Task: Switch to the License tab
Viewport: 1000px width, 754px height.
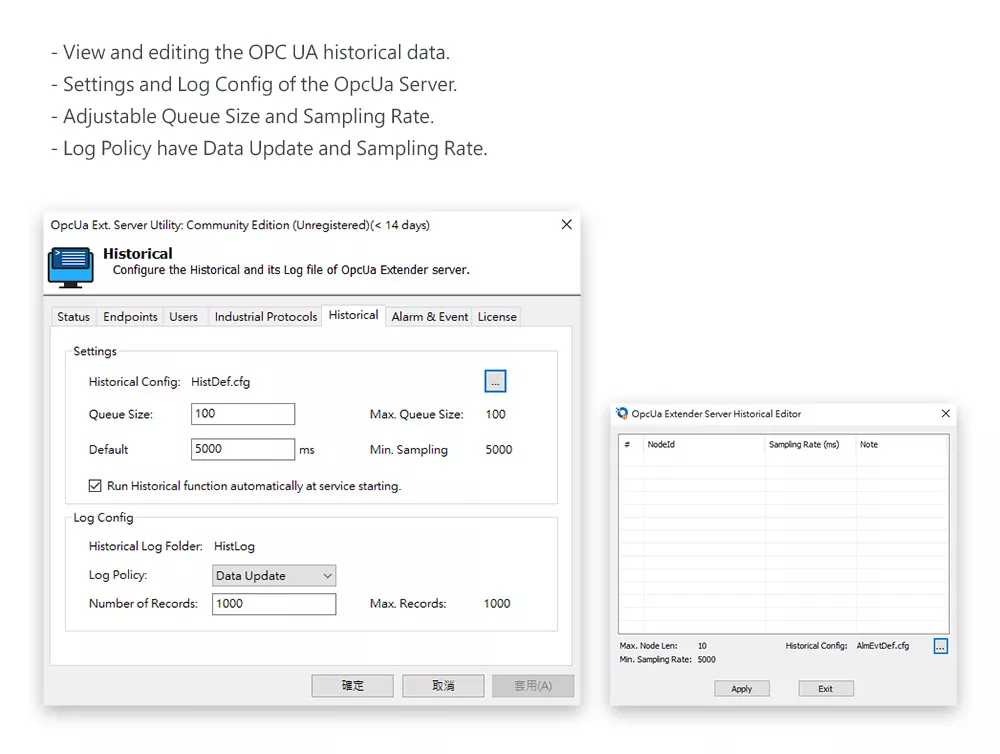Action: pos(497,317)
